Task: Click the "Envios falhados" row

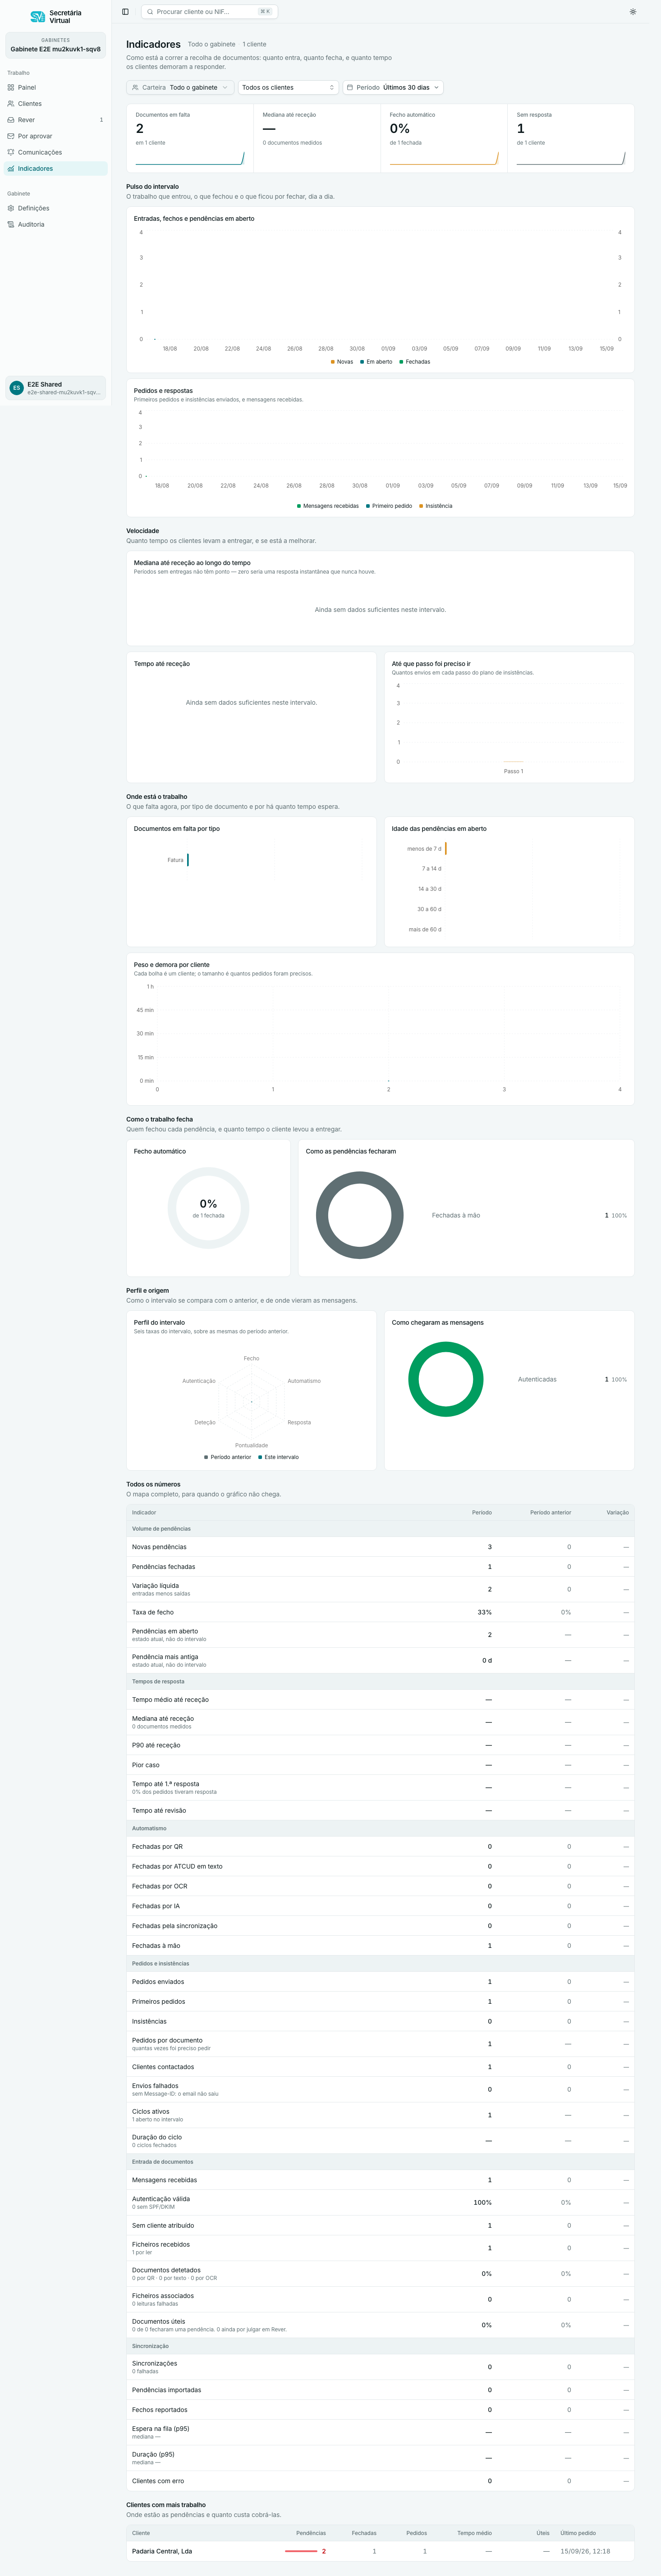Action: tap(380, 2089)
